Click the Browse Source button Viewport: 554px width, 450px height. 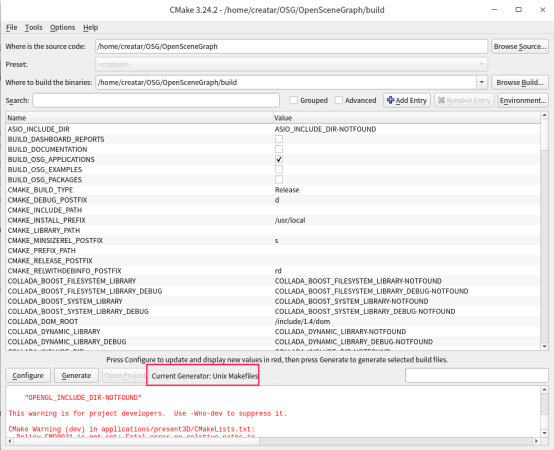[x=520, y=46]
